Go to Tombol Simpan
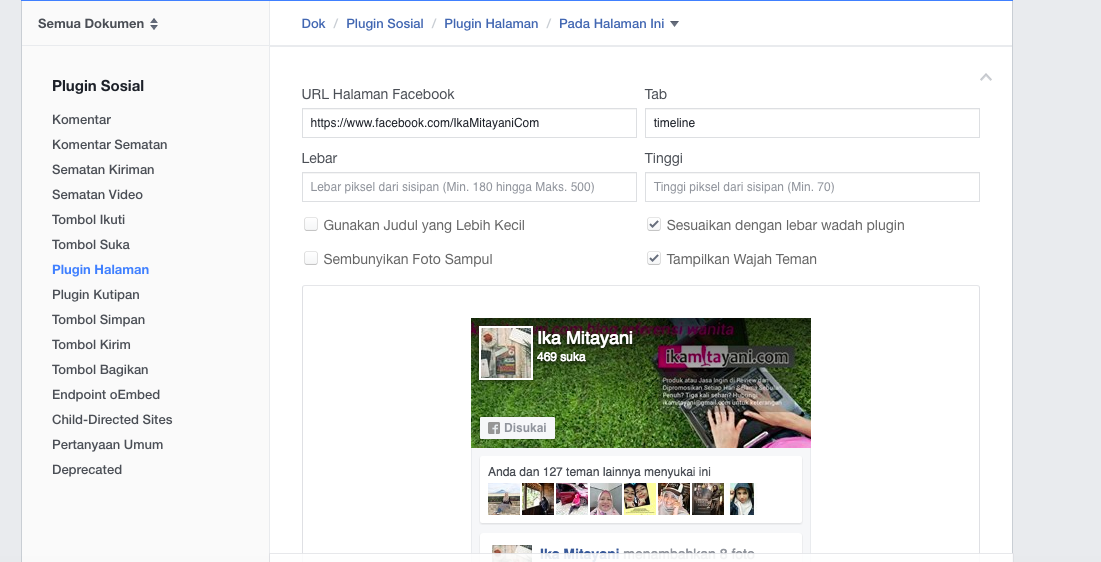Screen dimensions: 1101x562 pos(98,320)
